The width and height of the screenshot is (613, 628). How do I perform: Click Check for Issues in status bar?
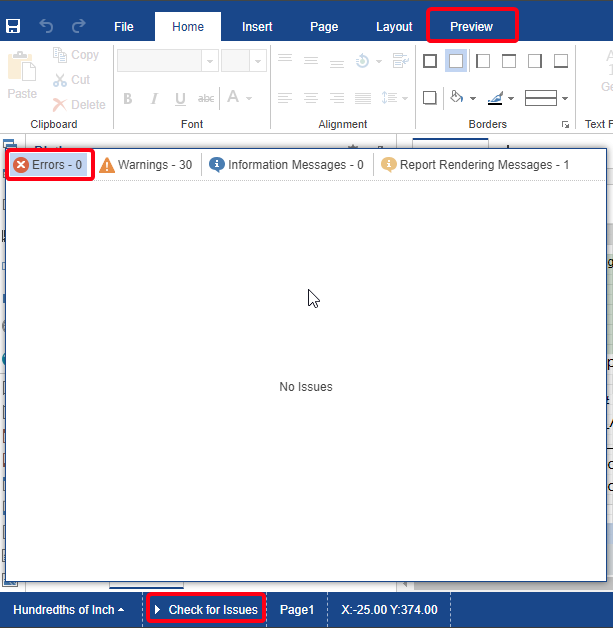tap(205, 609)
